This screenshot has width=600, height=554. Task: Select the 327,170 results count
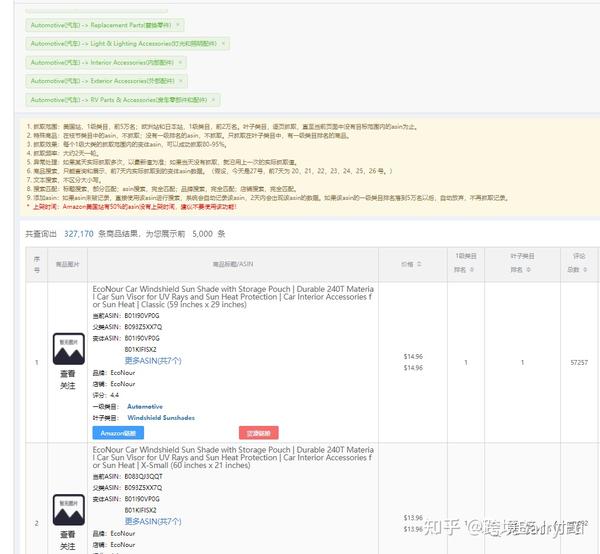(78, 234)
